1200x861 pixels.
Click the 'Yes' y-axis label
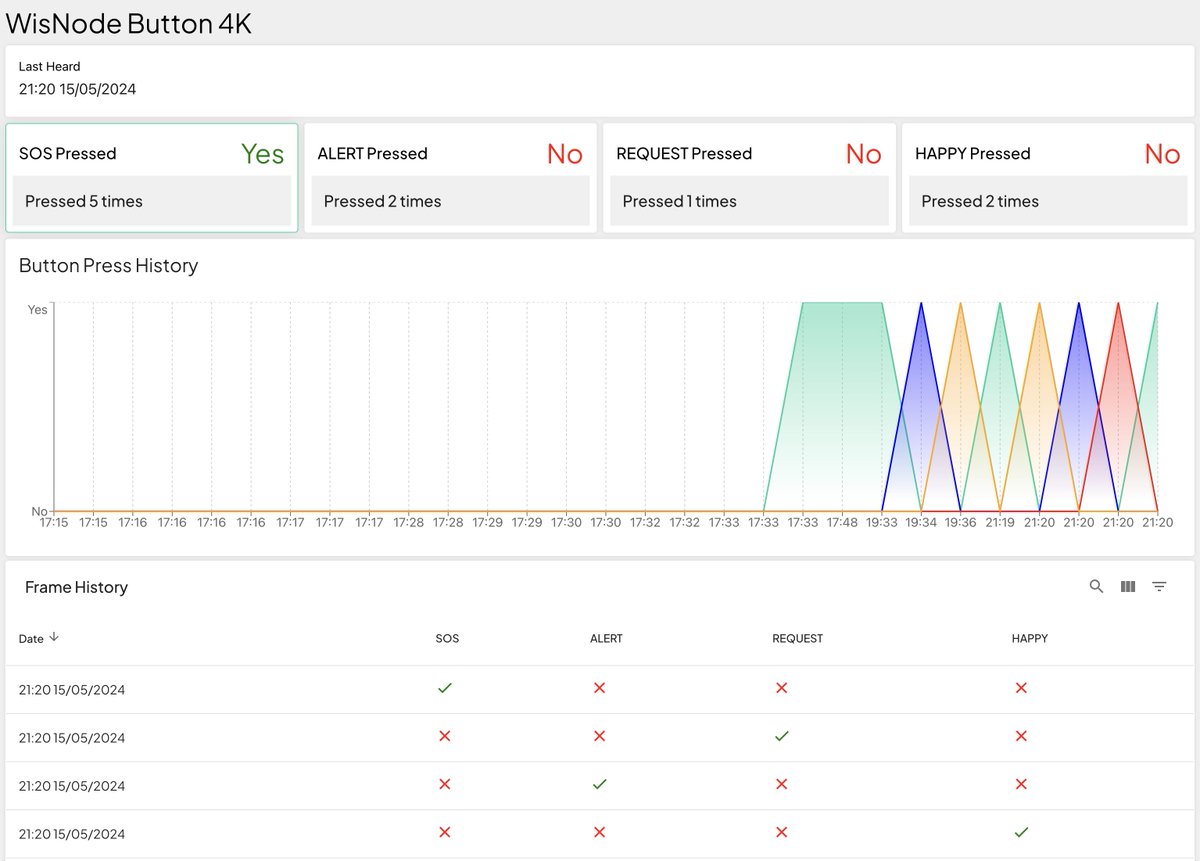pos(37,310)
